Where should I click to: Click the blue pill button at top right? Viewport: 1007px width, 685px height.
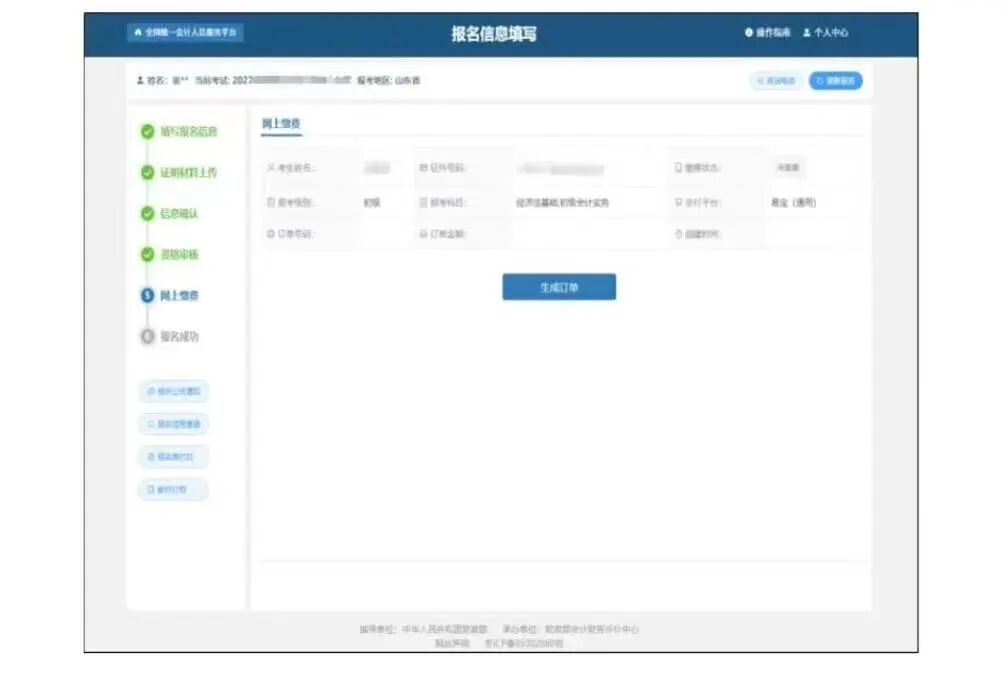tap(835, 81)
